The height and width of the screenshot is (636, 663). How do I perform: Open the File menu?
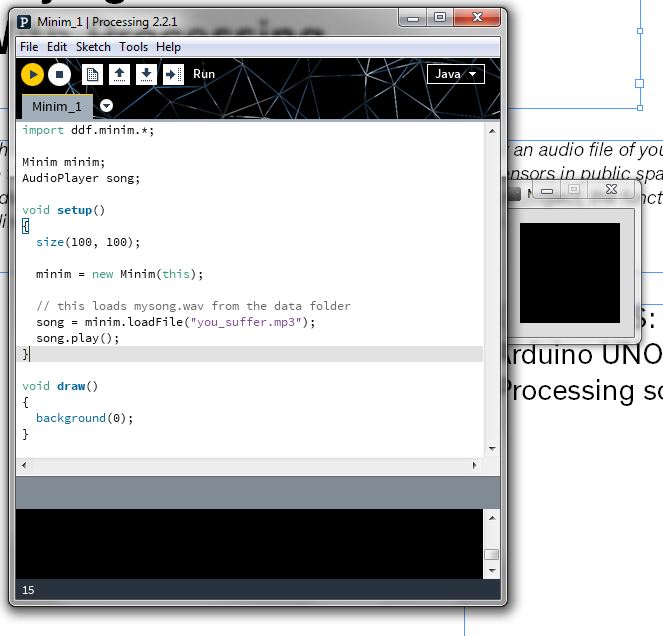29,47
